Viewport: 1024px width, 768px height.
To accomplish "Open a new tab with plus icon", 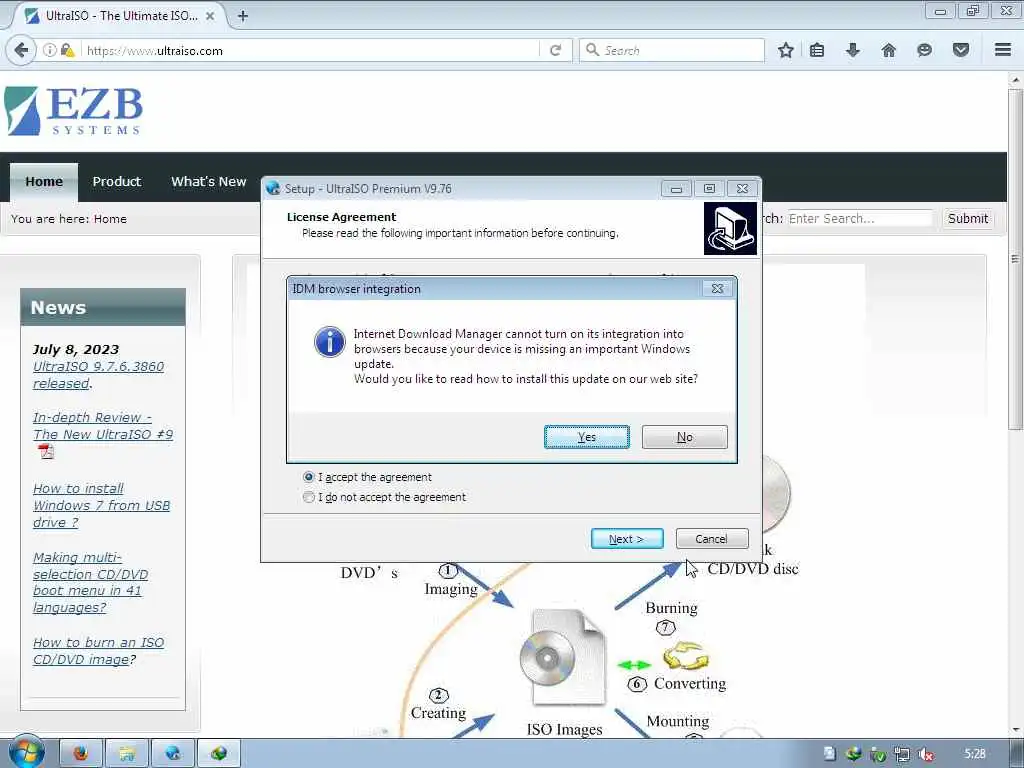I will coord(243,16).
